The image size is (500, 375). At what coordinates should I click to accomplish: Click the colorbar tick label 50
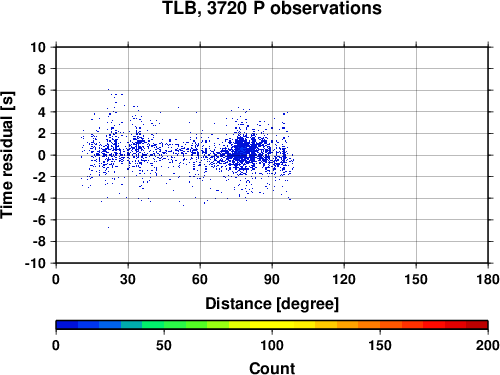(164, 345)
